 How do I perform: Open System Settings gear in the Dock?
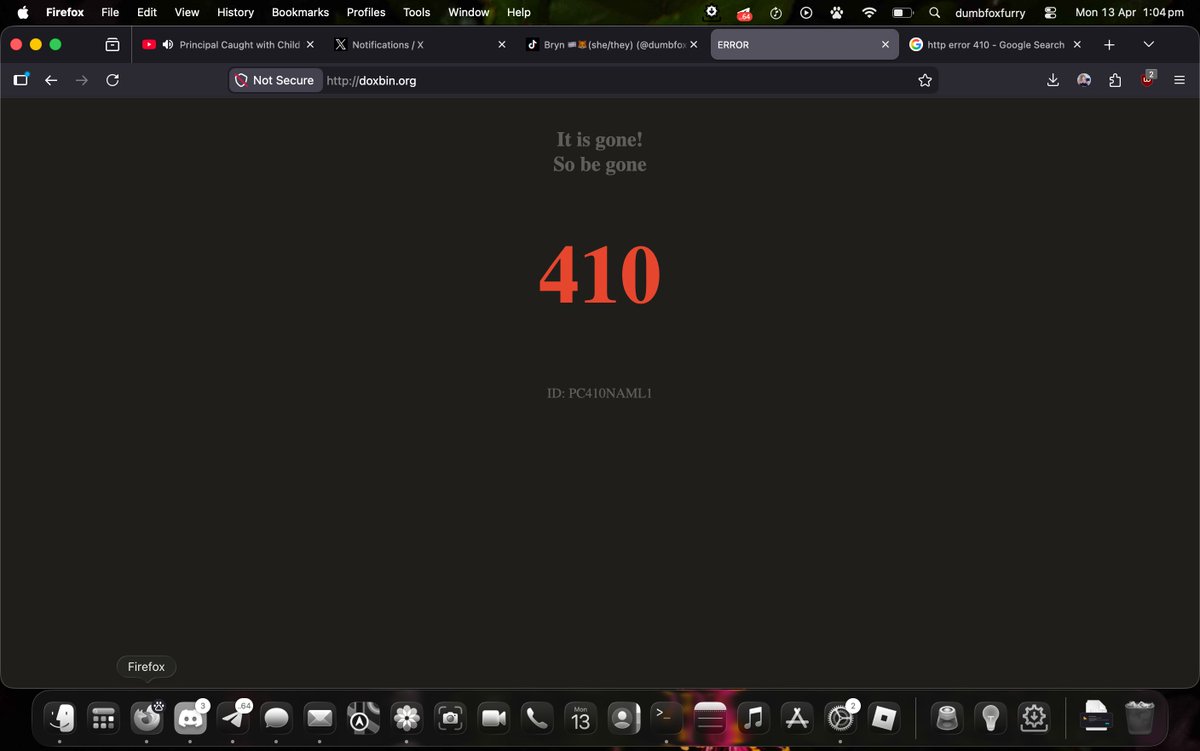[840, 717]
